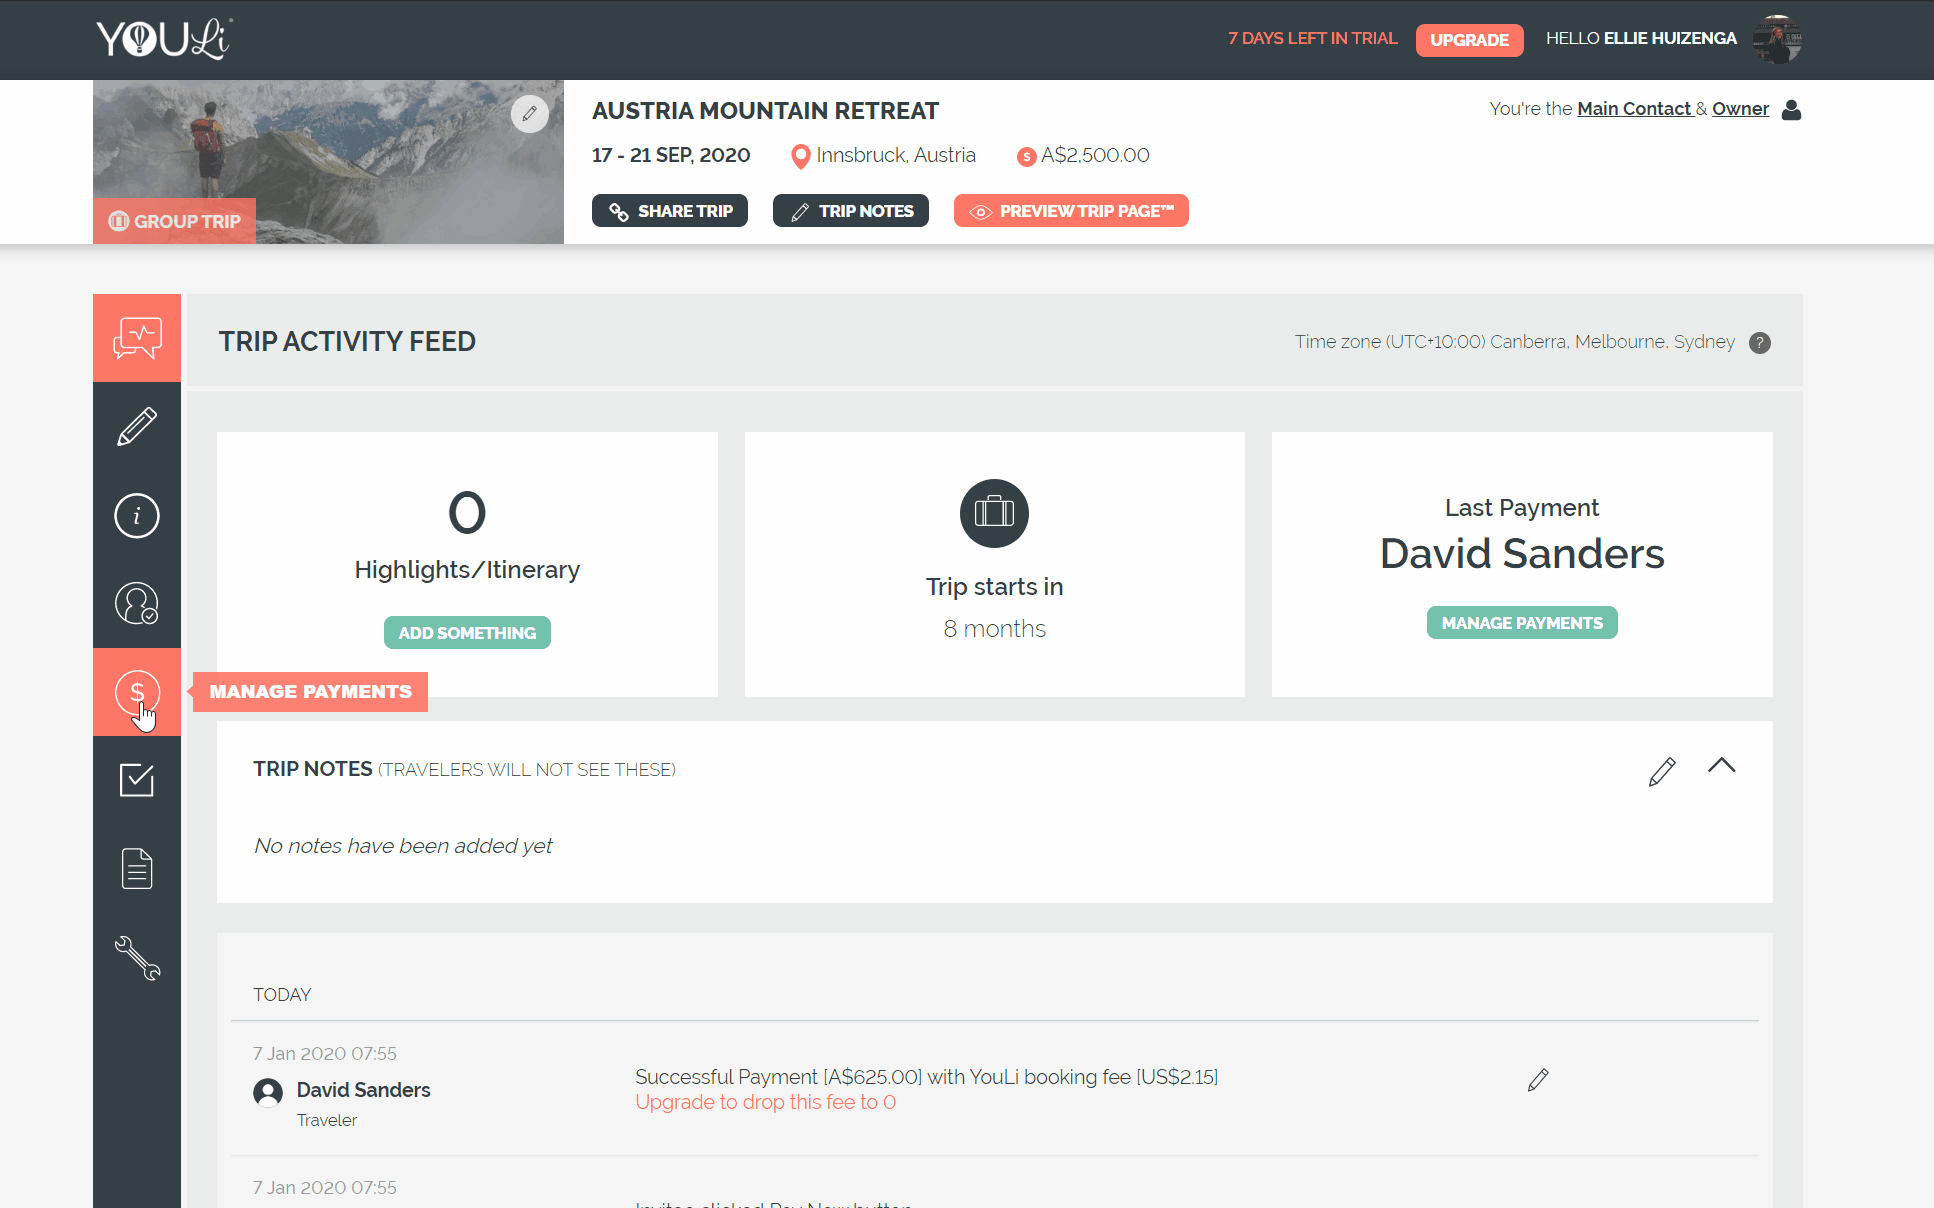Click the person icon beside Owner
The width and height of the screenshot is (1934, 1208).
click(x=1791, y=109)
